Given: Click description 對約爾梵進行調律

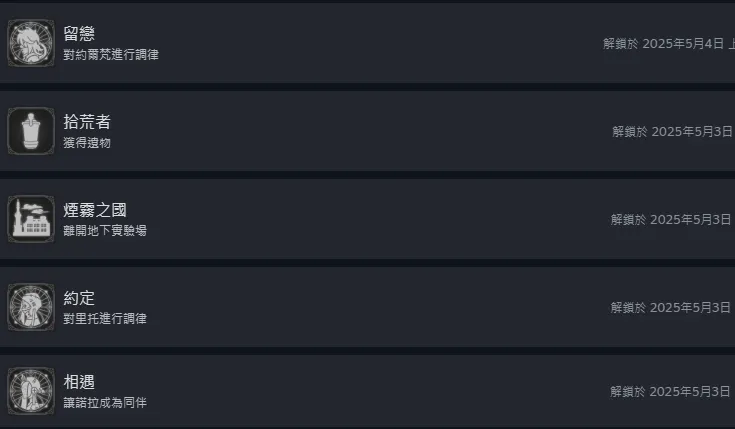Looking at the screenshot, I should [x=111, y=55].
